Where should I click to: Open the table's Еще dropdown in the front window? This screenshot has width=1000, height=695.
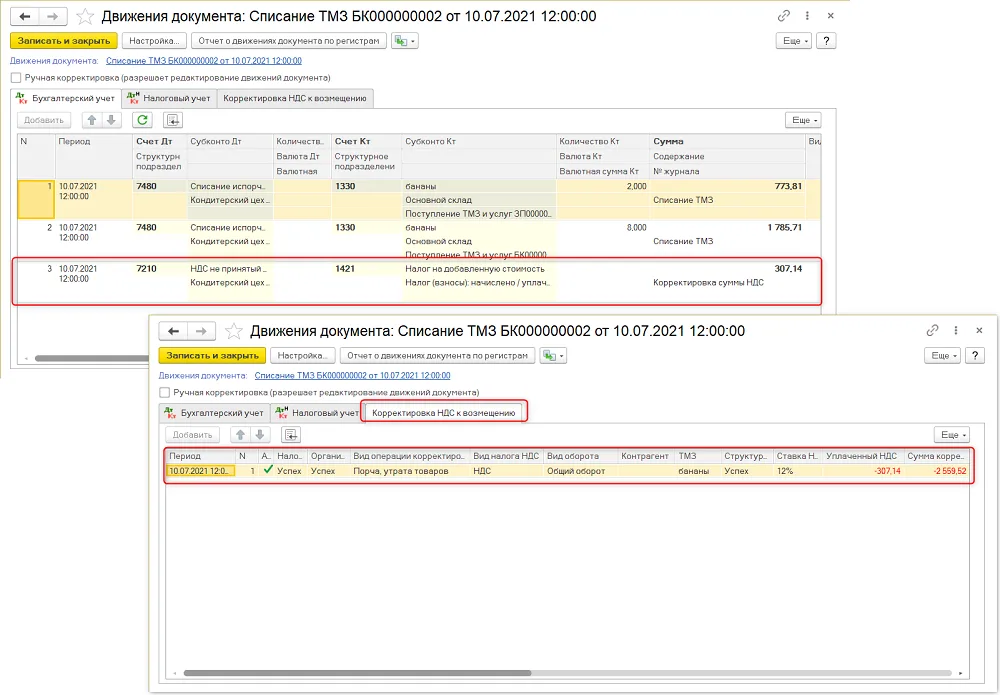952,435
